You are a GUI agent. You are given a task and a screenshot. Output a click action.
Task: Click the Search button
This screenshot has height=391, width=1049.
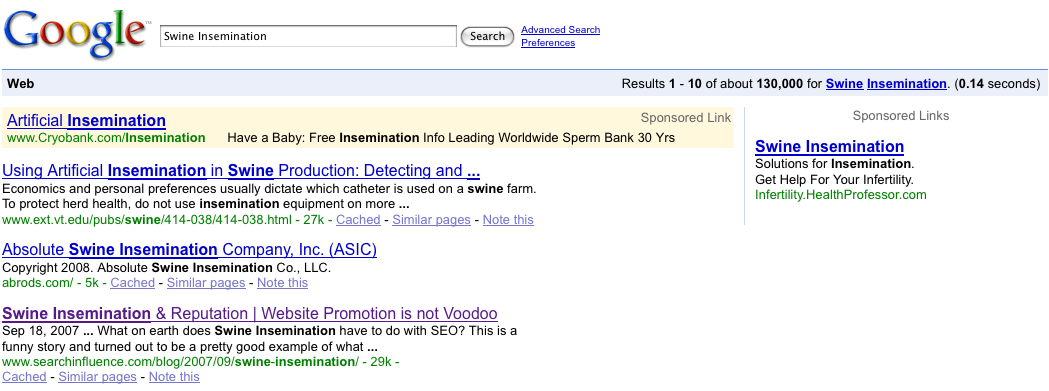click(x=487, y=36)
